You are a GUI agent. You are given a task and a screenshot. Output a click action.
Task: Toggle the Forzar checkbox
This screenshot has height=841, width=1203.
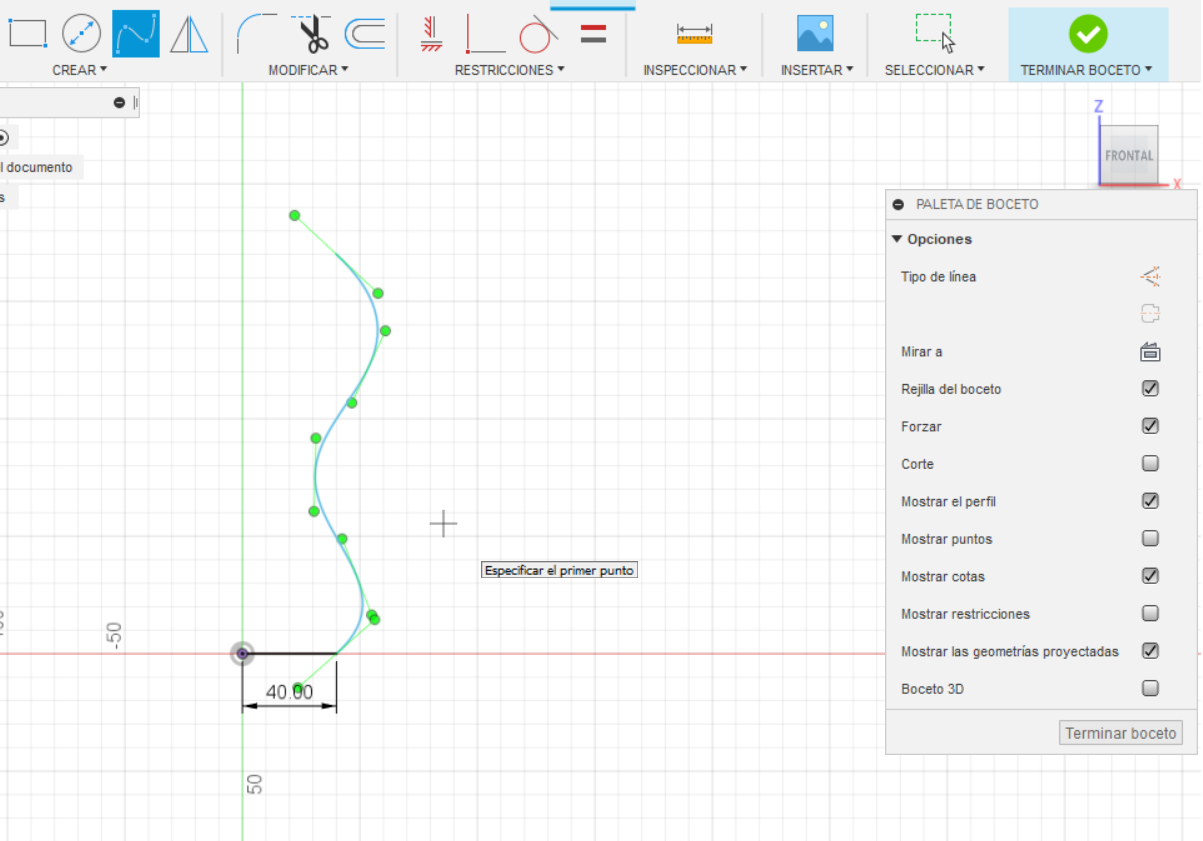click(1150, 426)
